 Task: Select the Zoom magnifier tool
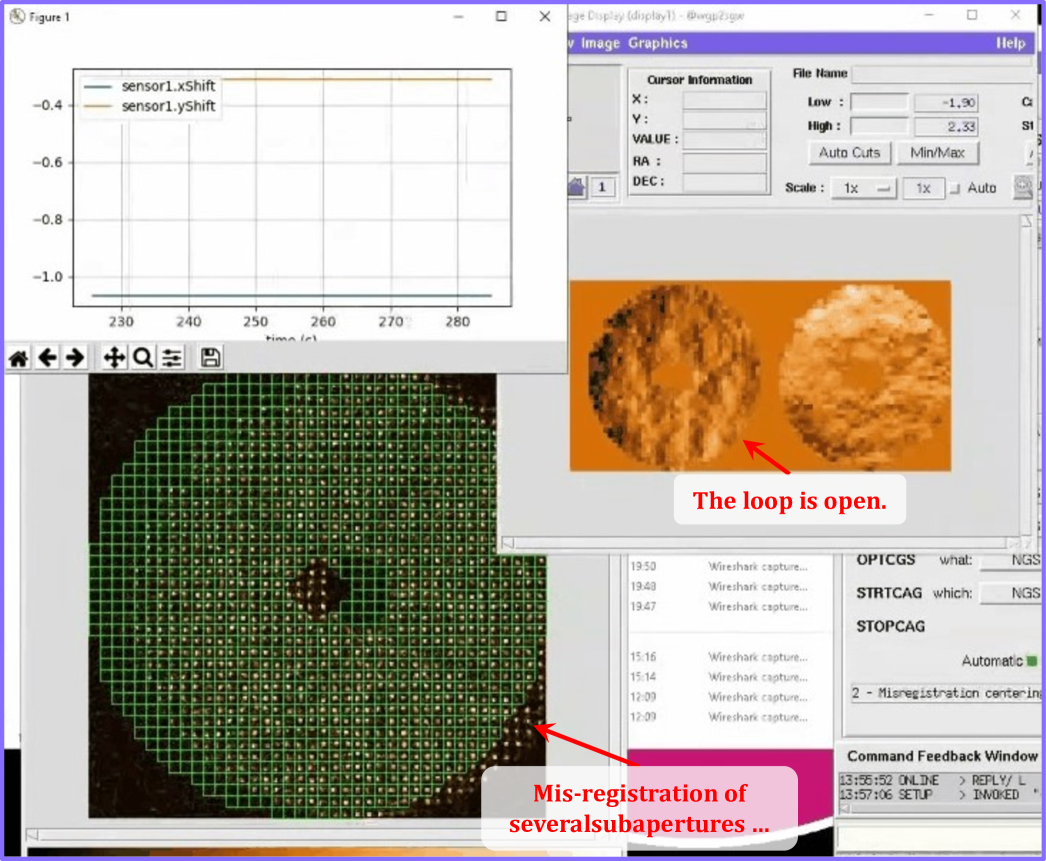point(143,358)
